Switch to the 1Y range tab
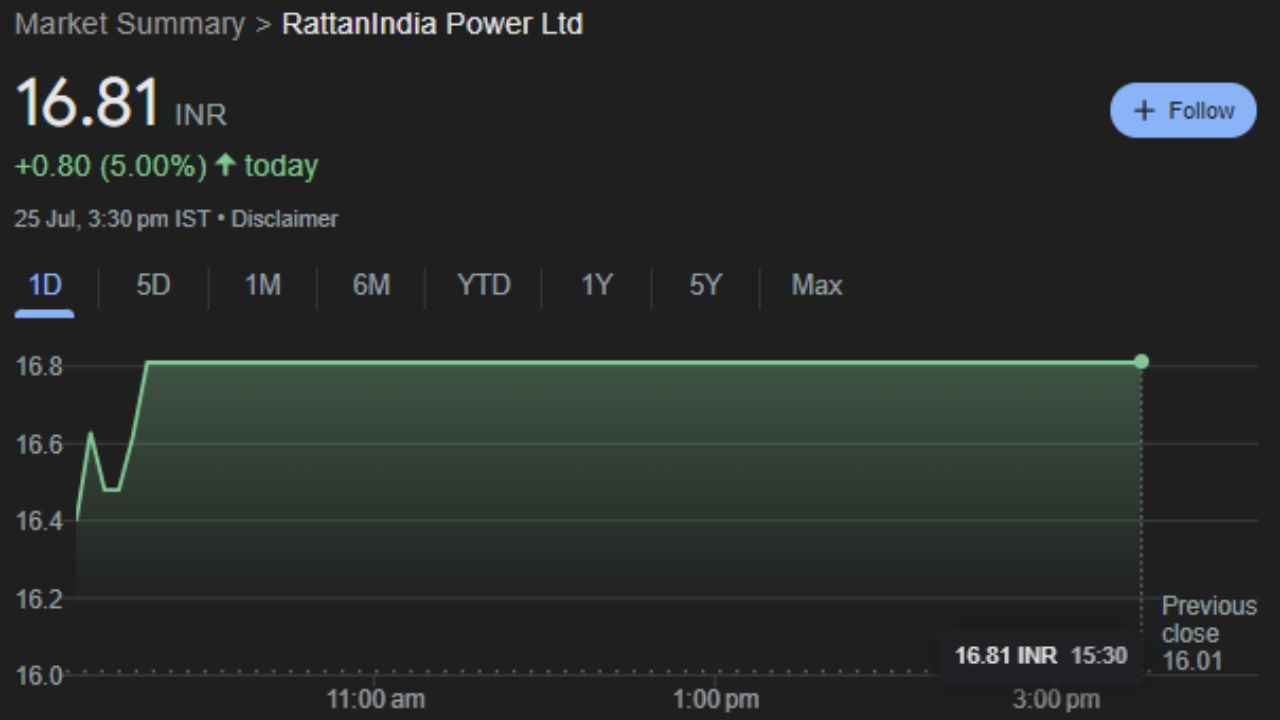 coord(596,285)
